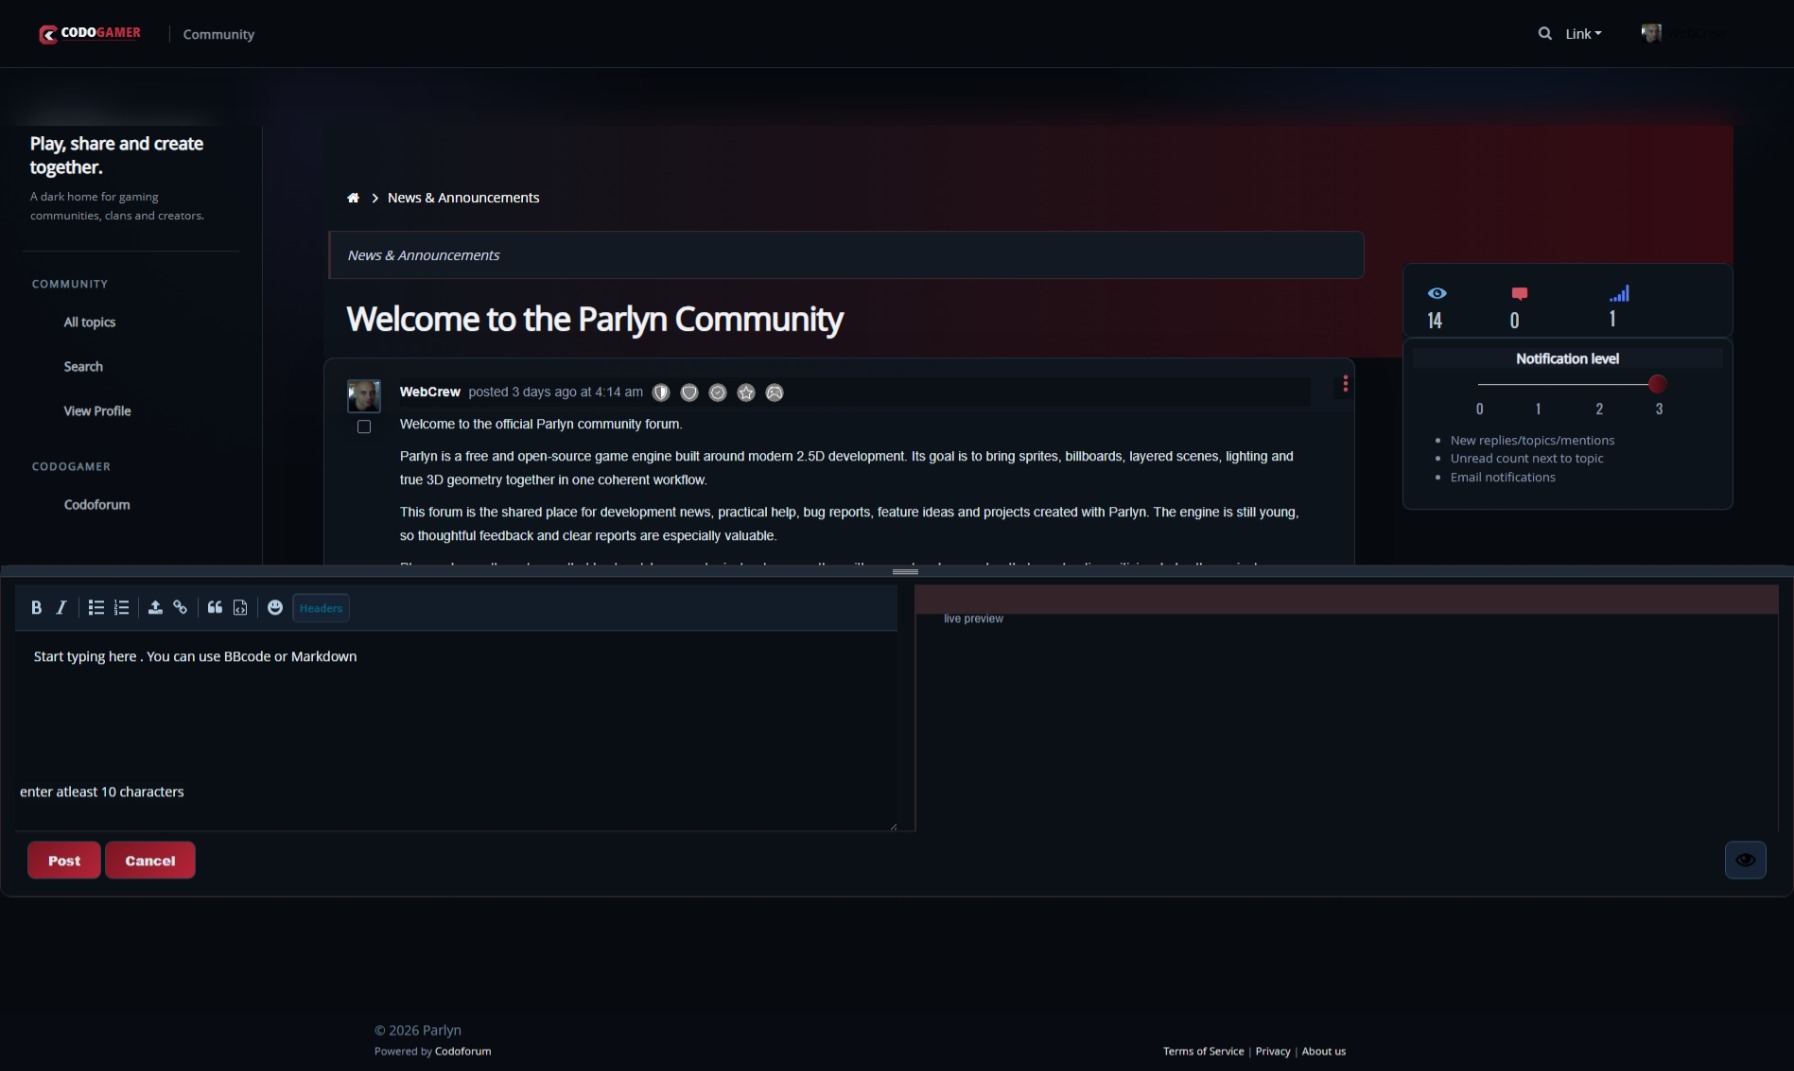Go to home via breadcrumb house icon
This screenshot has width=1794, height=1071.
[353, 198]
